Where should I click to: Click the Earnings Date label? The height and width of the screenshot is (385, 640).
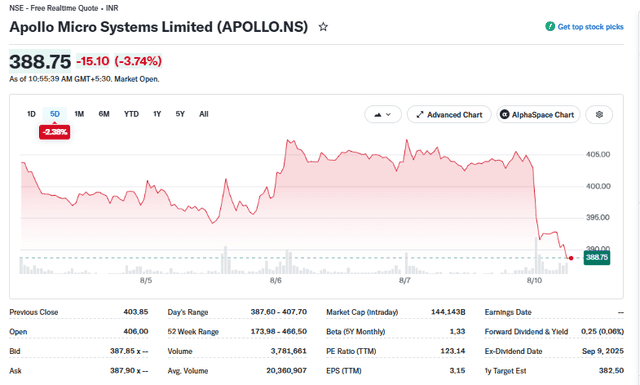coord(508,312)
